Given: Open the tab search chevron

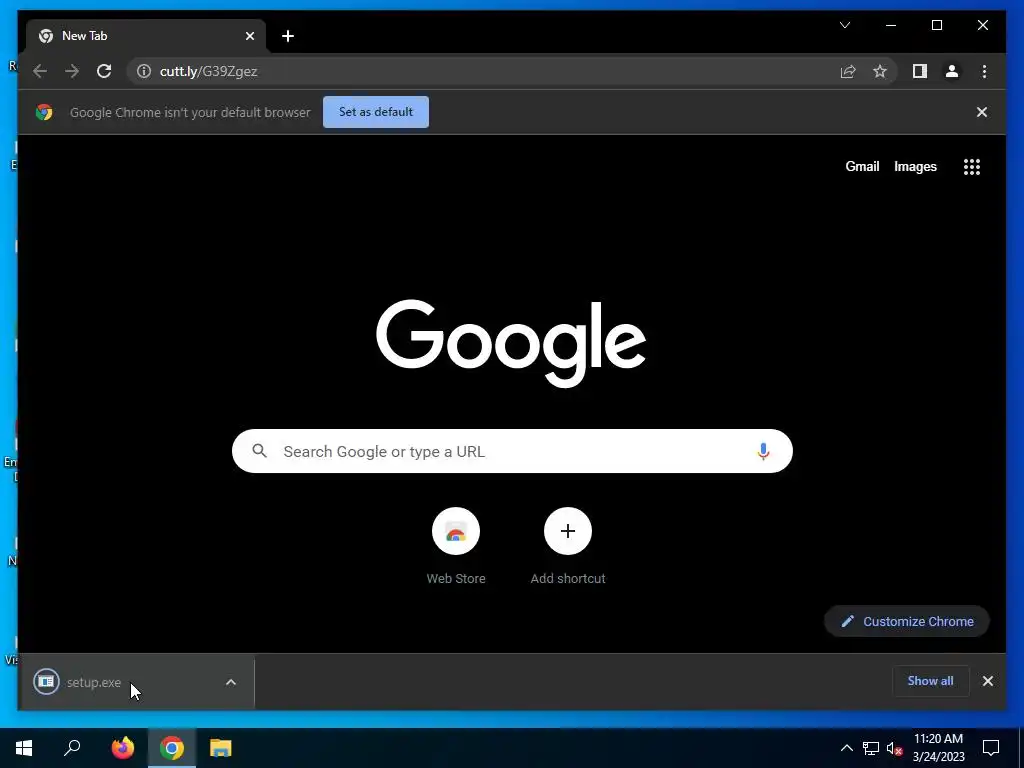Looking at the screenshot, I should pos(845,25).
